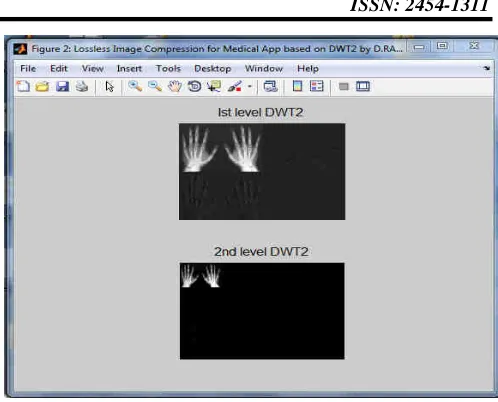Screen dimensions: 498x402
Task: Open a file with the folder icon
Action: click(x=43, y=87)
